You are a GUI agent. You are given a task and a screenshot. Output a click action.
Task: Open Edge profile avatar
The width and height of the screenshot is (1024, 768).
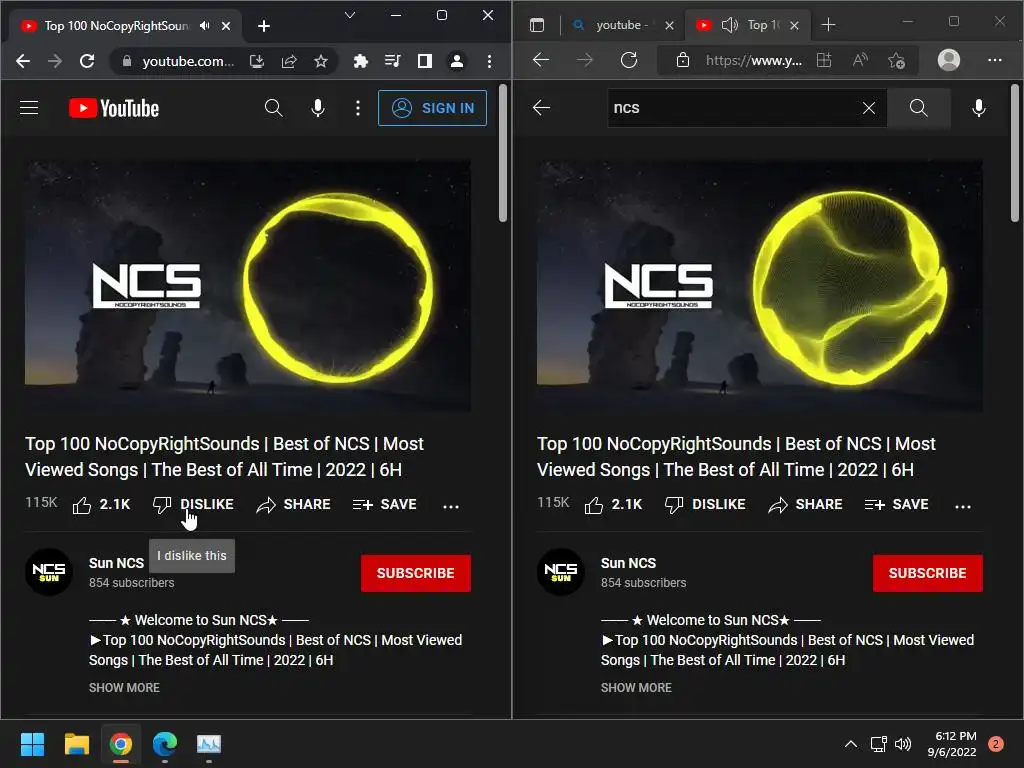(x=949, y=60)
